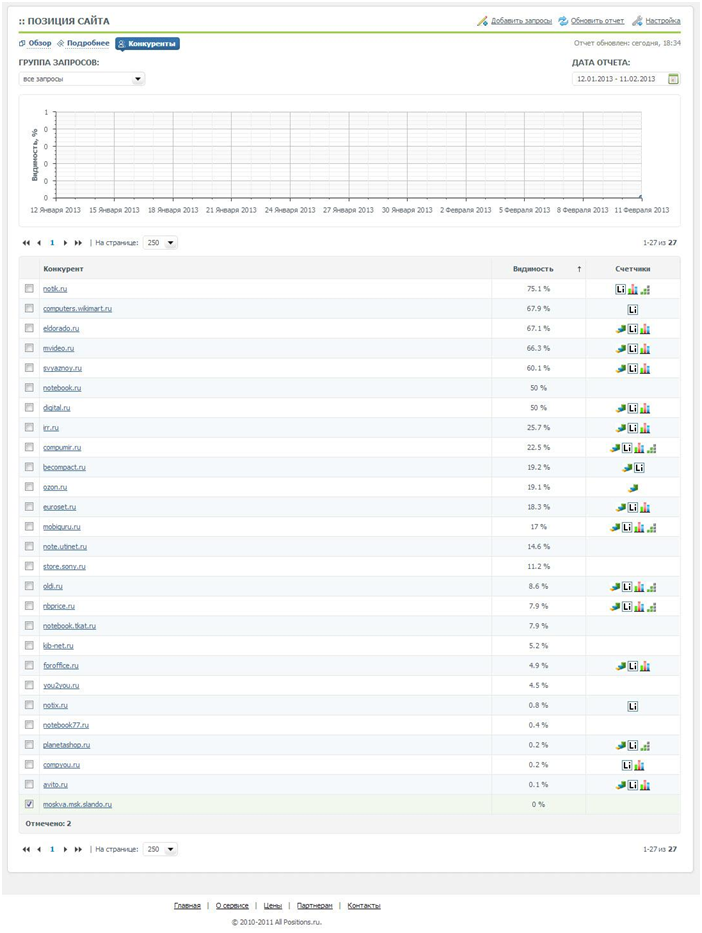Image resolution: width=702 pixels, height=933 pixels.
Task: Go to last page using top pager arrow
Action: click(x=78, y=243)
